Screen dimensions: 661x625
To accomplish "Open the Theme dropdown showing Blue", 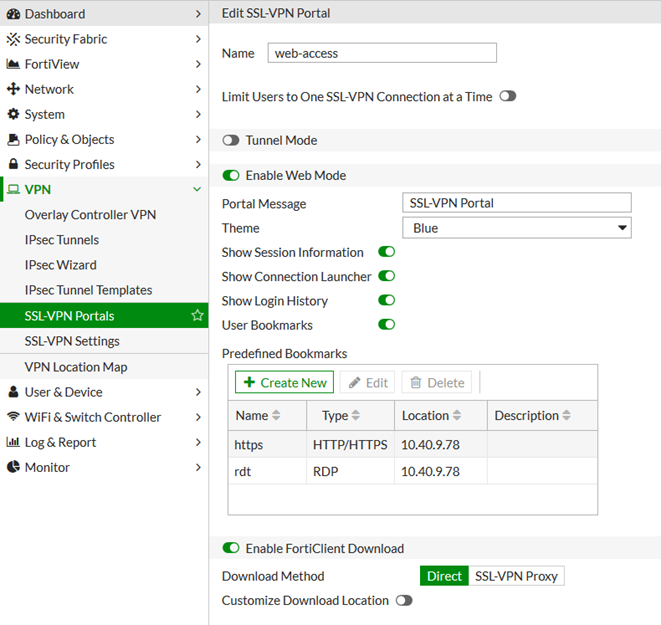I will 516,228.
